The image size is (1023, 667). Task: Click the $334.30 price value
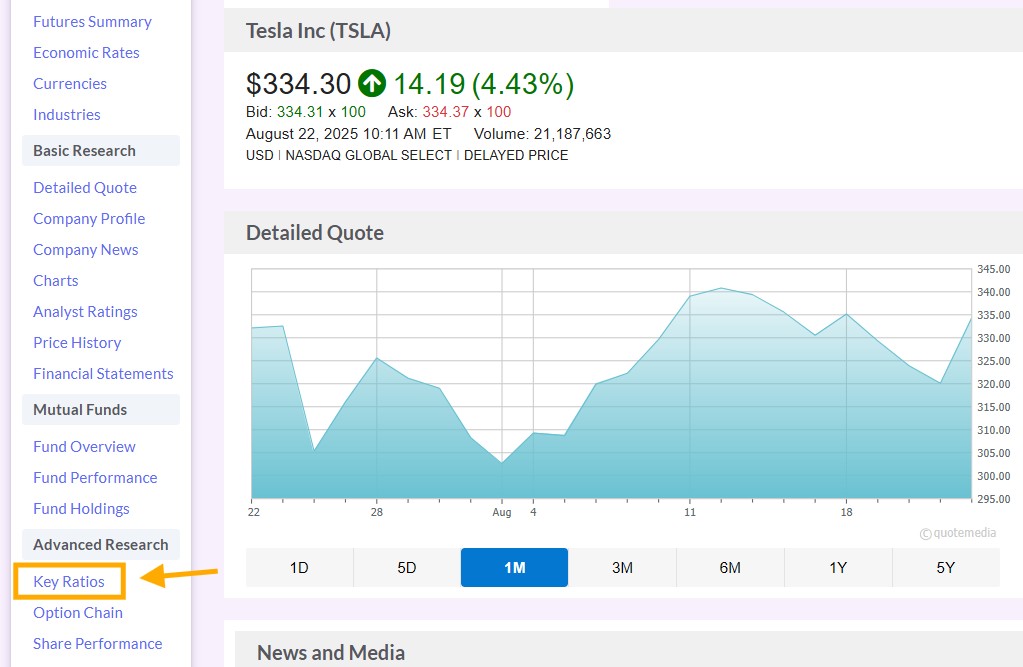coord(298,84)
